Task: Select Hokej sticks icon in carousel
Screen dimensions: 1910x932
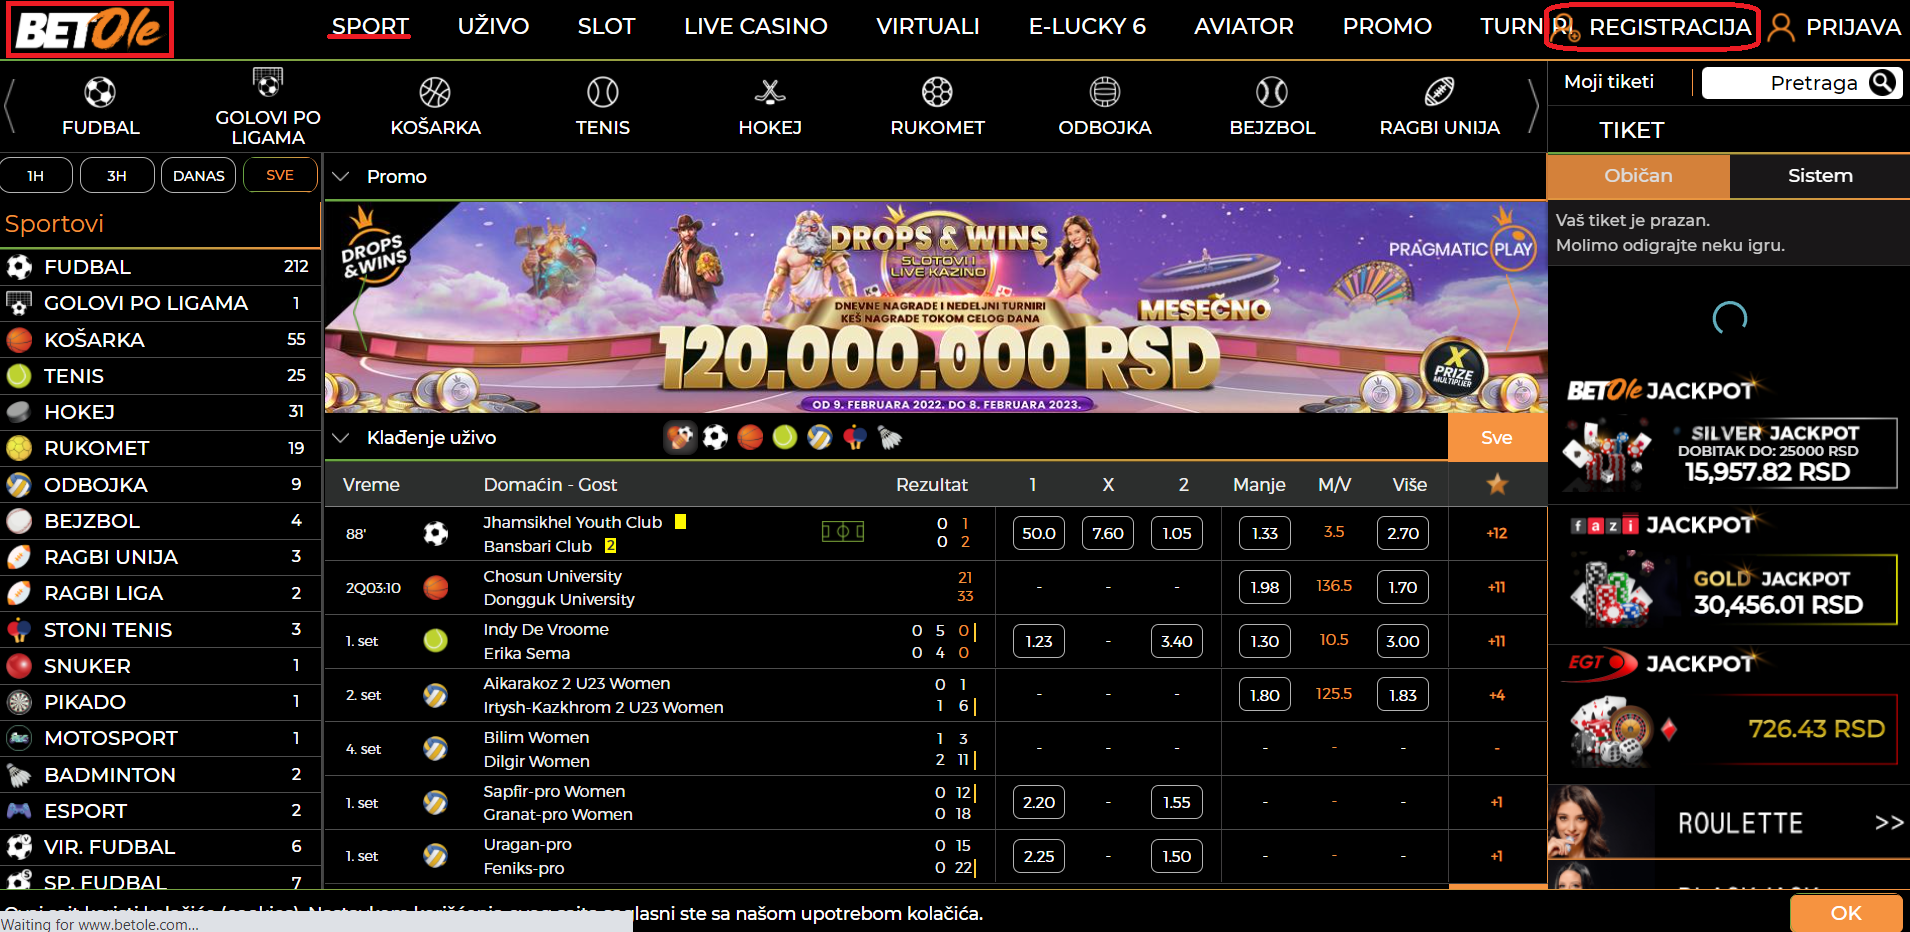Action: point(770,93)
